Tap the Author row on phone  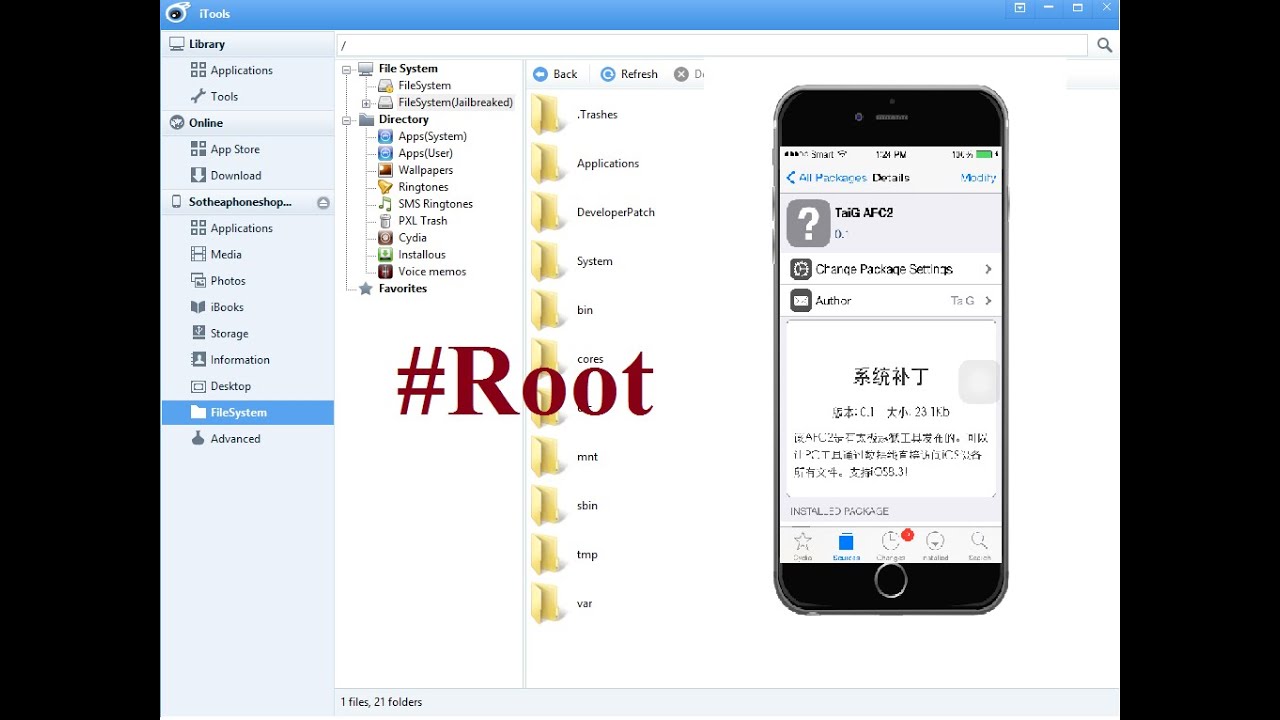pos(890,300)
